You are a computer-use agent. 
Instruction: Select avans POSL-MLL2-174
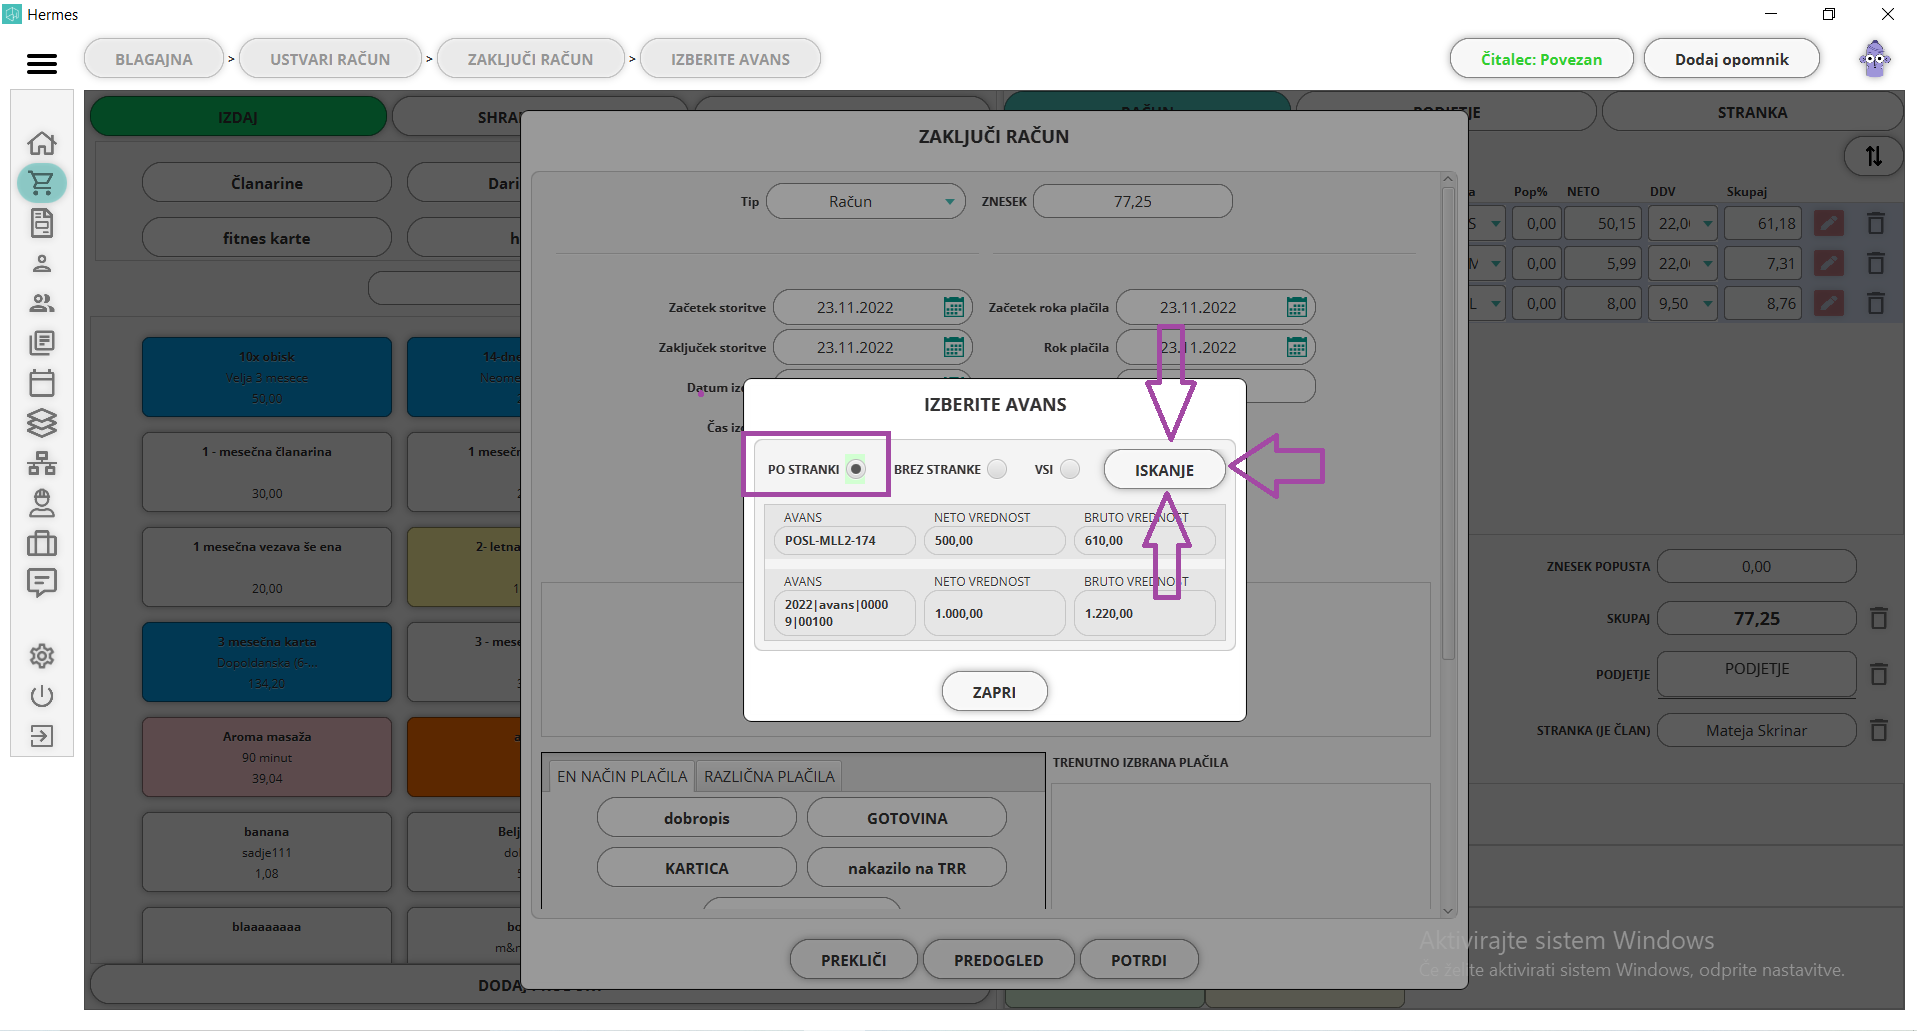845,541
